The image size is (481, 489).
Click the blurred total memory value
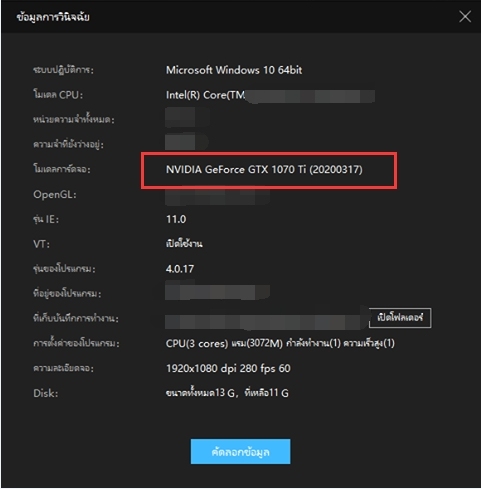pos(187,117)
